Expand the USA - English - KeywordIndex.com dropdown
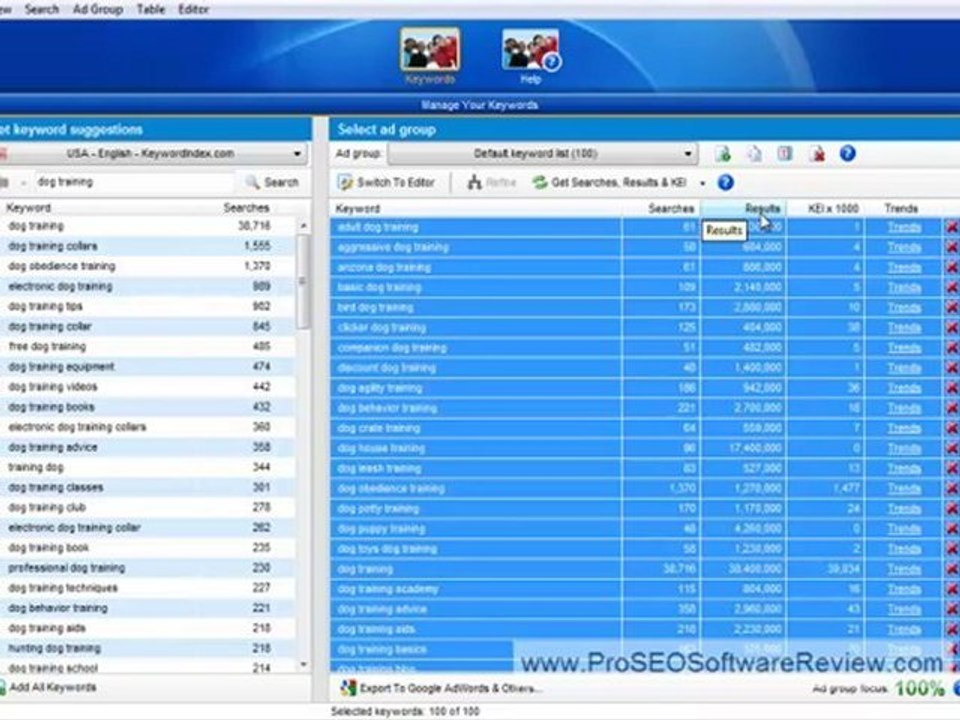Image resolution: width=960 pixels, height=720 pixels. pyautogui.click(x=297, y=154)
